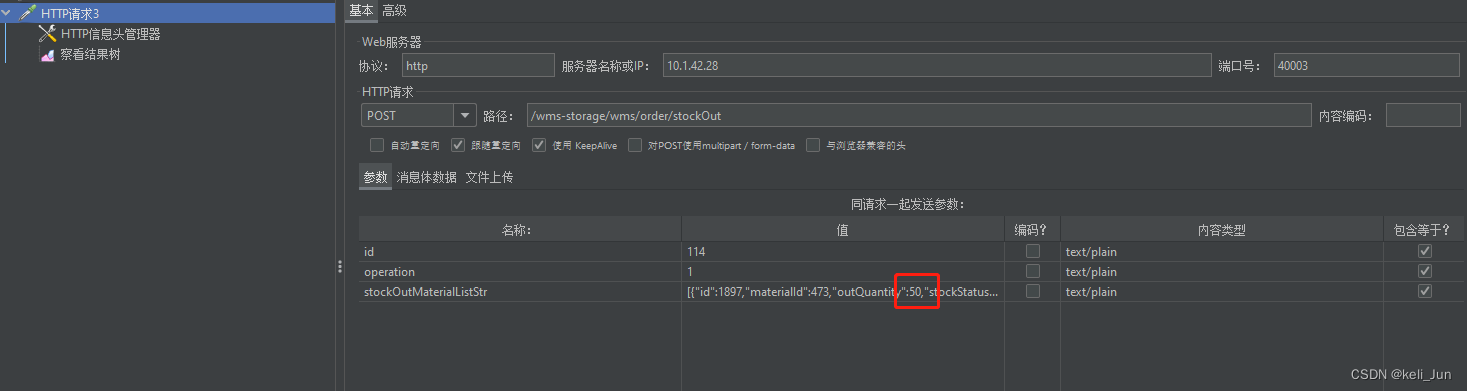Click the operation row value cell

843,271
